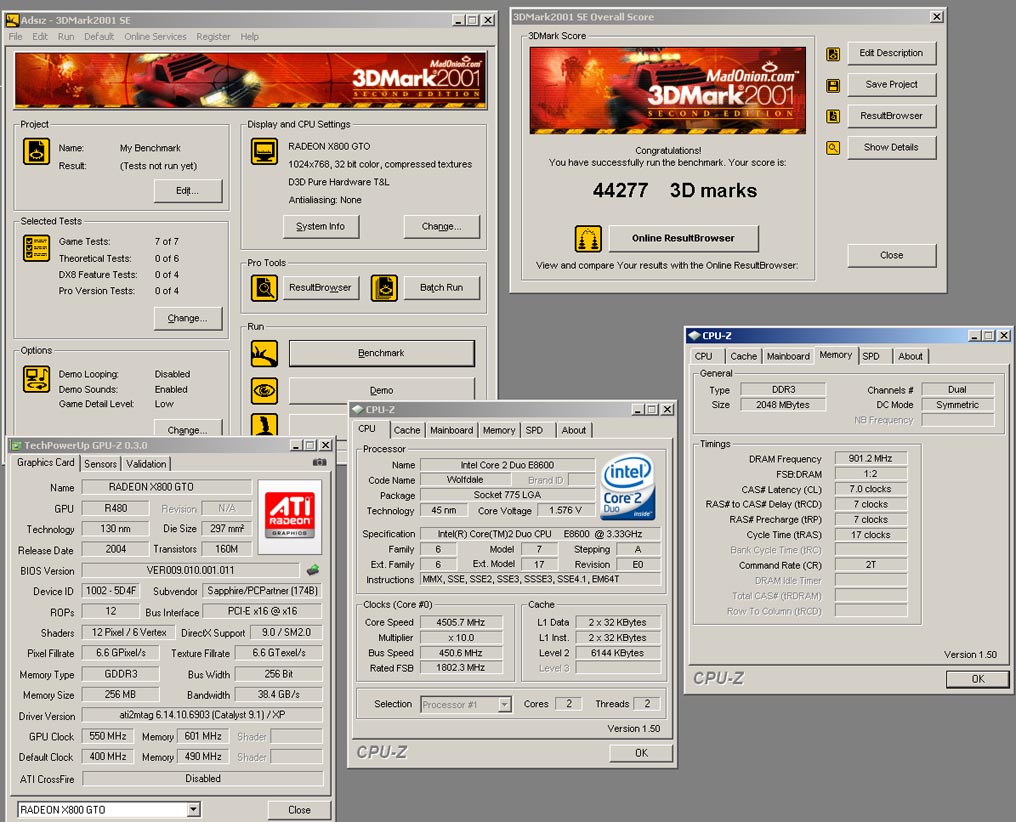Switch to Cache tab in front CPU-Z window
The image size is (1016, 822).
pyautogui.click(x=407, y=430)
